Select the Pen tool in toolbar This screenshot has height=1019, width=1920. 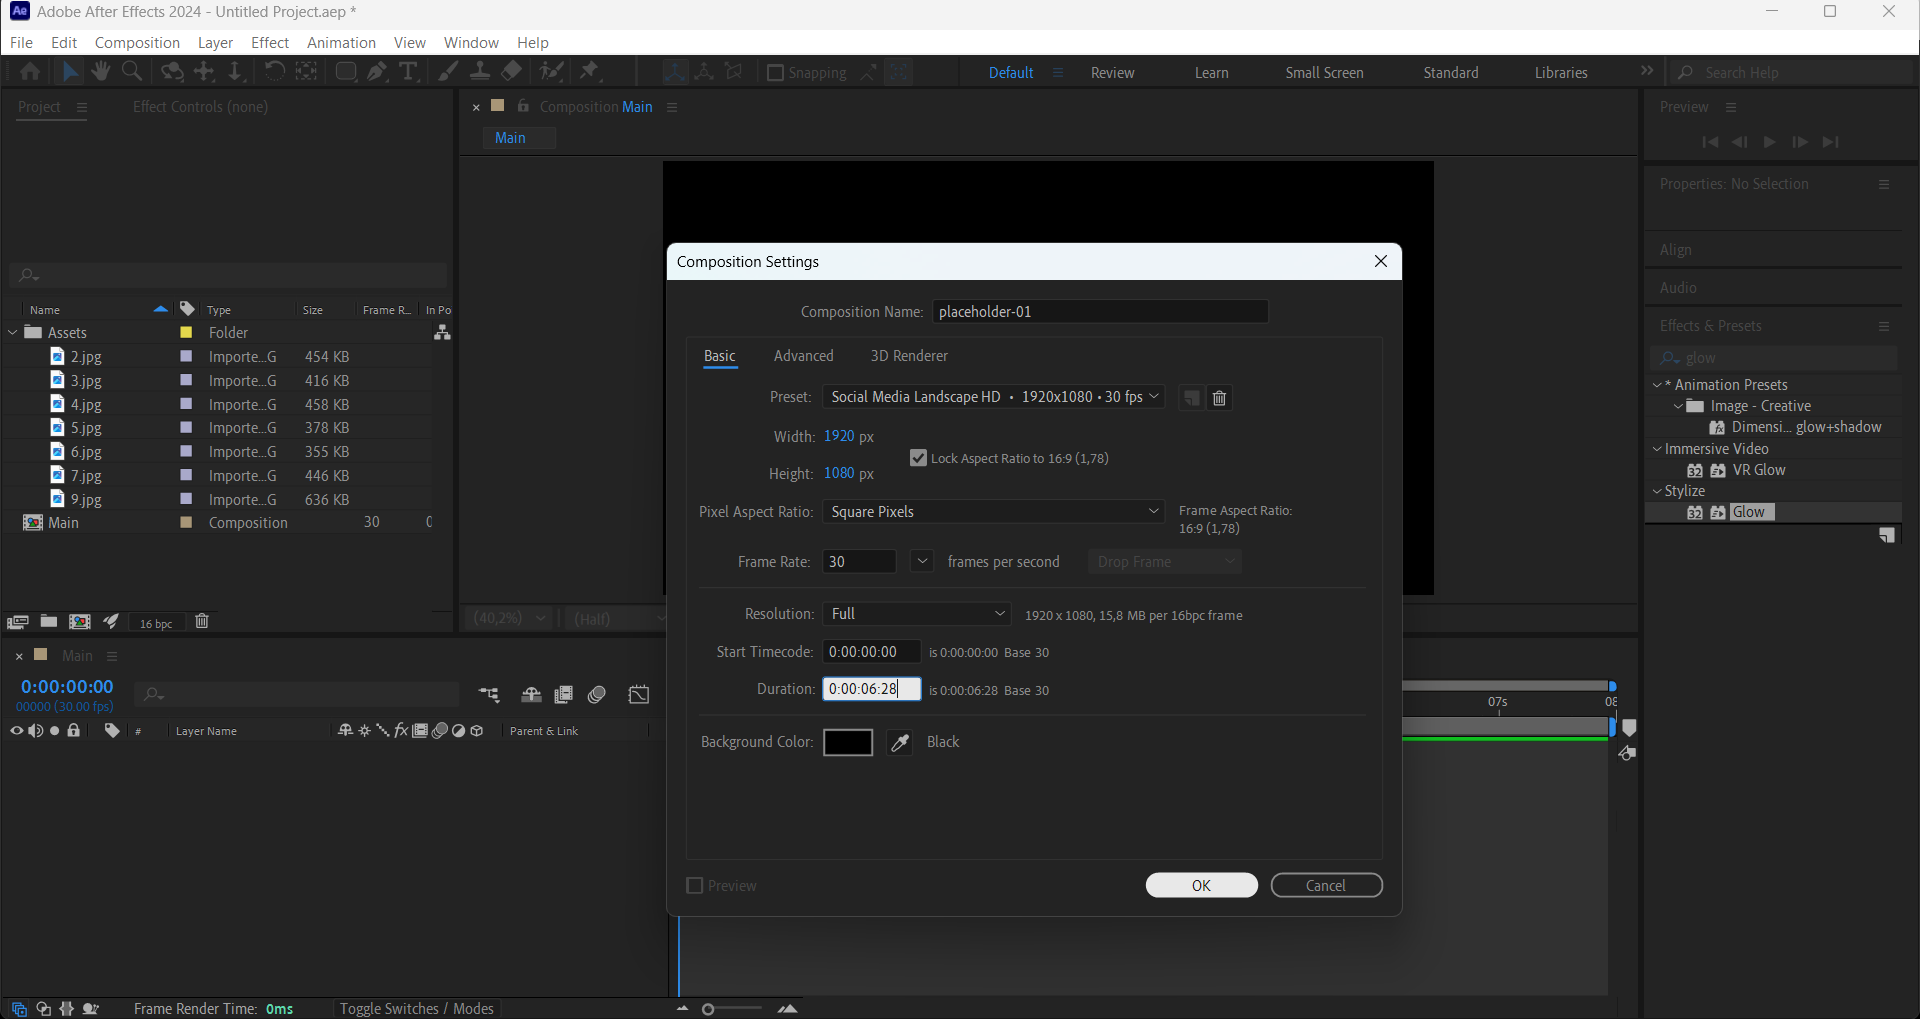377,72
